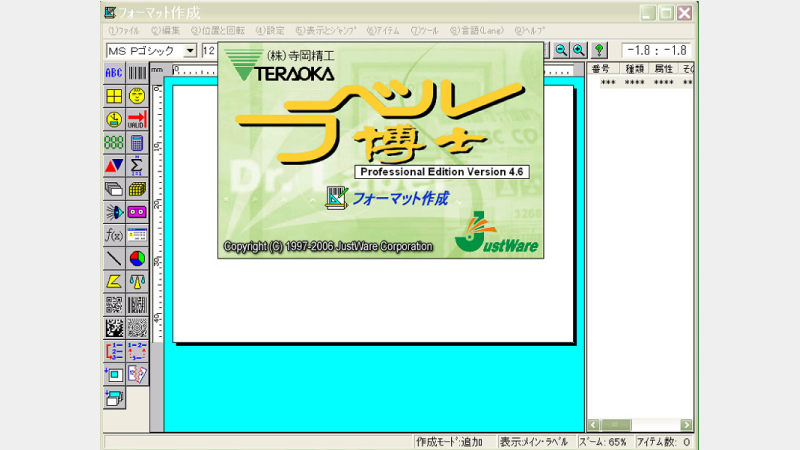Select the stacked layers insert tool

(114, 398)
